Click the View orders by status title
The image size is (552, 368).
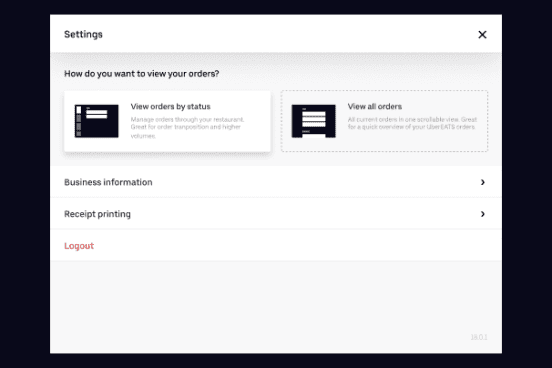coord(170,106)
